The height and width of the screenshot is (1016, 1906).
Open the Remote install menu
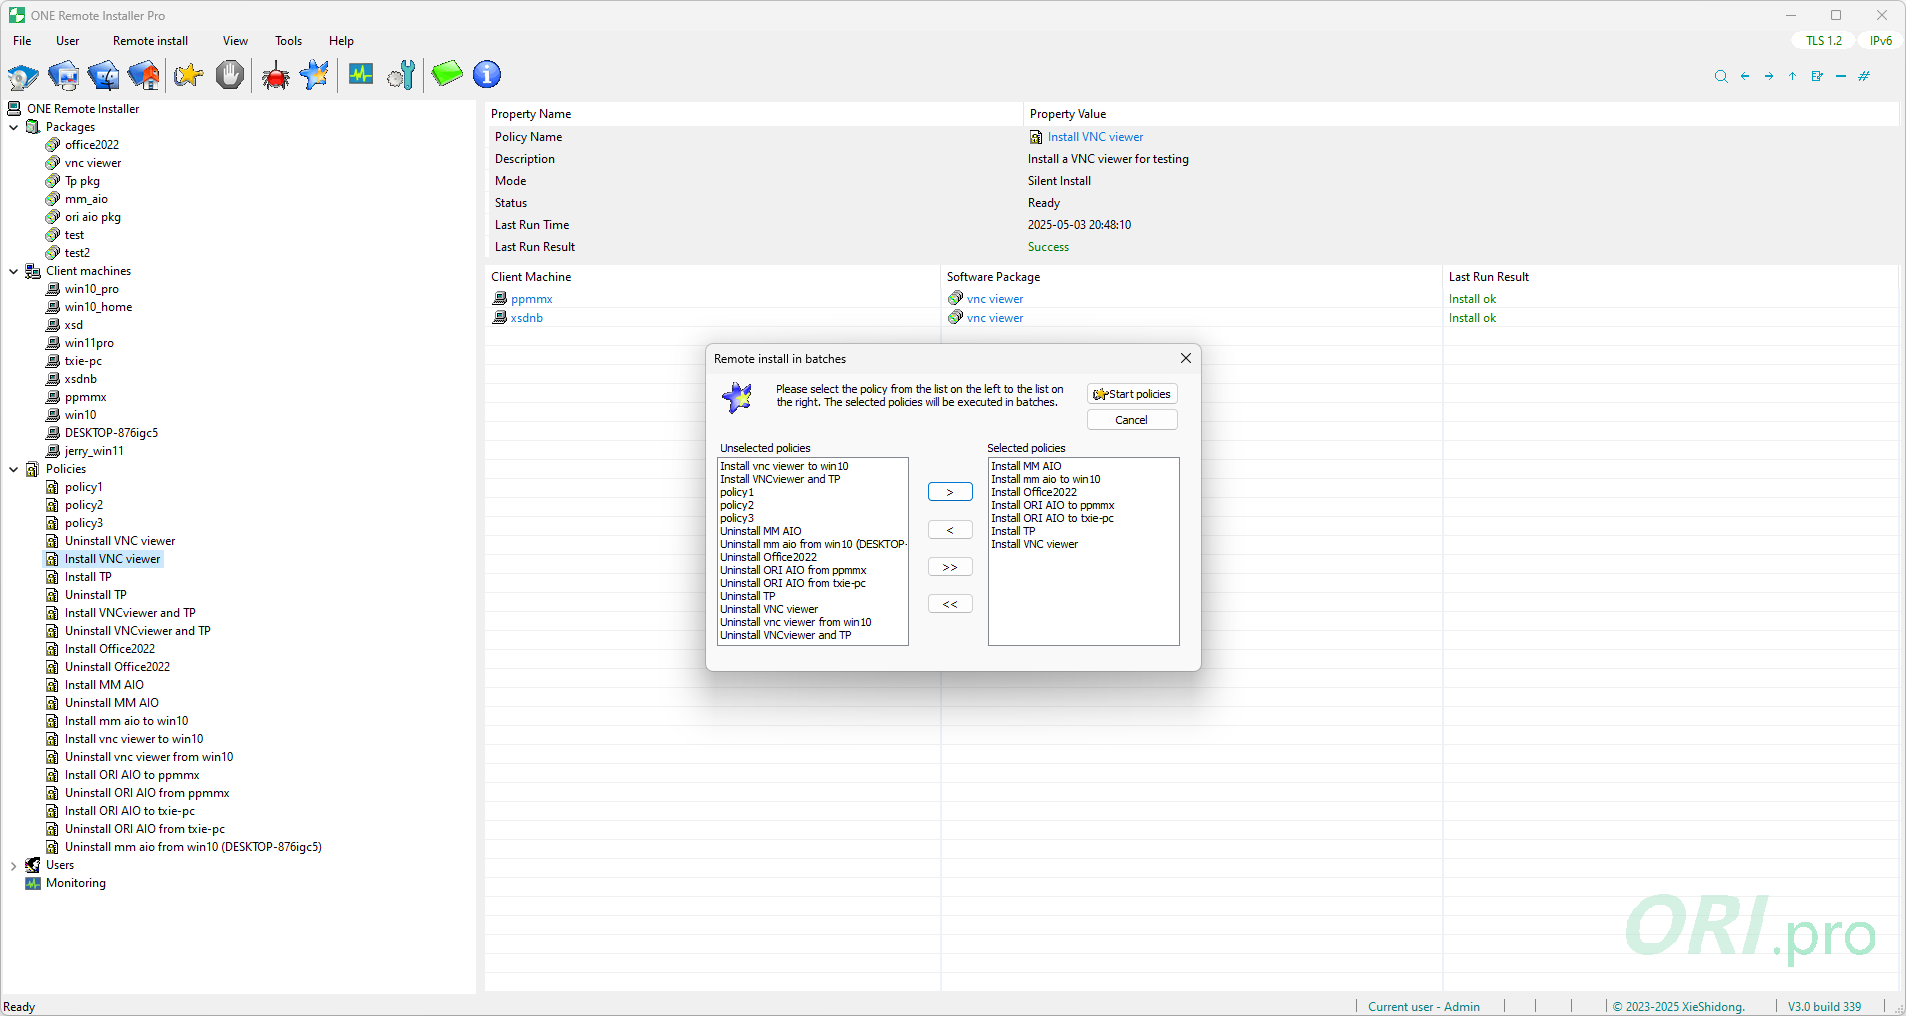(x=150, y=41)
